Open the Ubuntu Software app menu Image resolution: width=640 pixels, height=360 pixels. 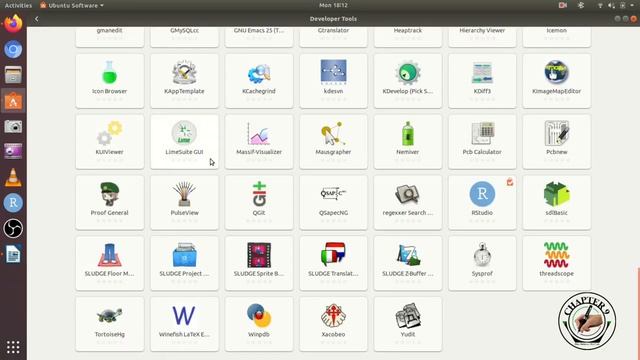(72, 5)
